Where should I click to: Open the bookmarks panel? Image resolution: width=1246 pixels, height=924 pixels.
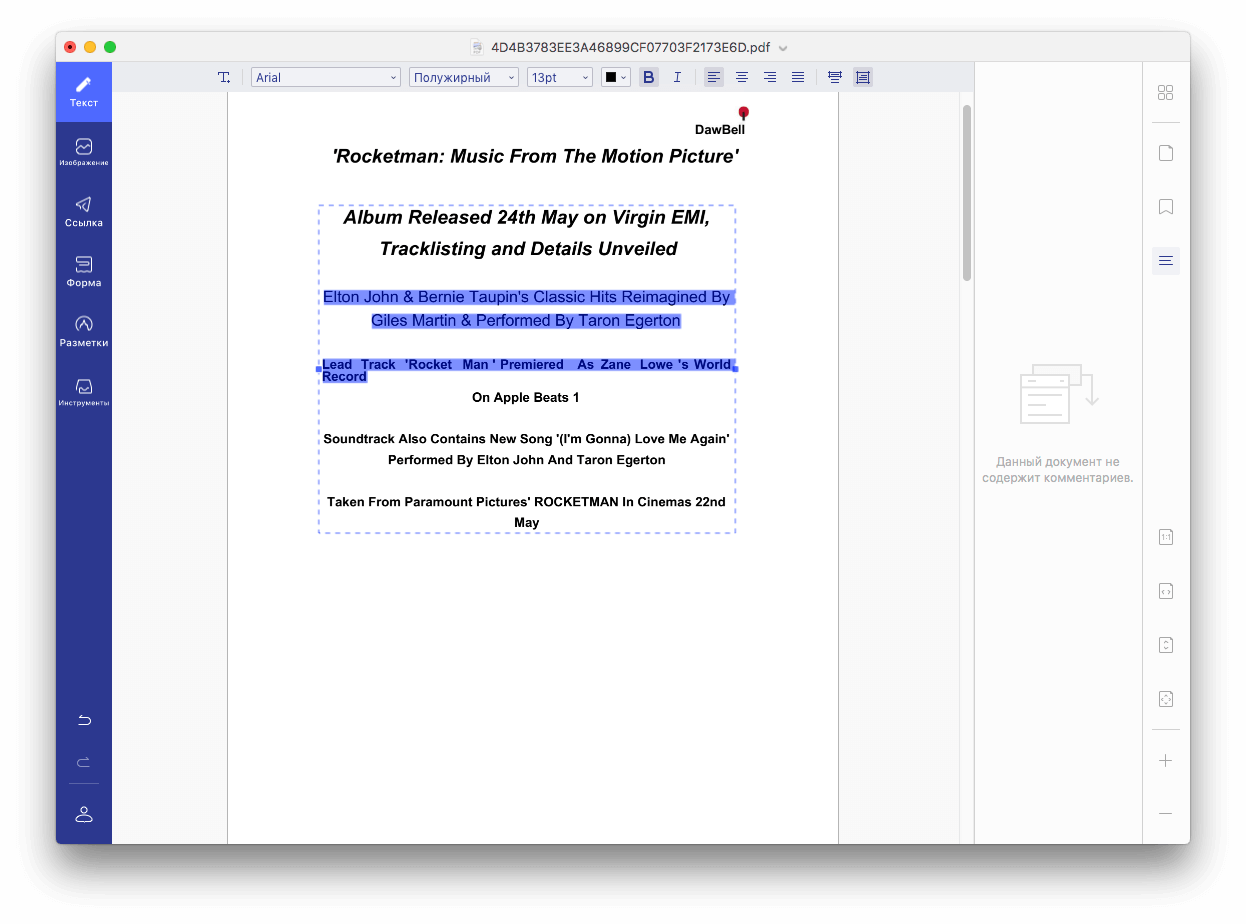1165,206
